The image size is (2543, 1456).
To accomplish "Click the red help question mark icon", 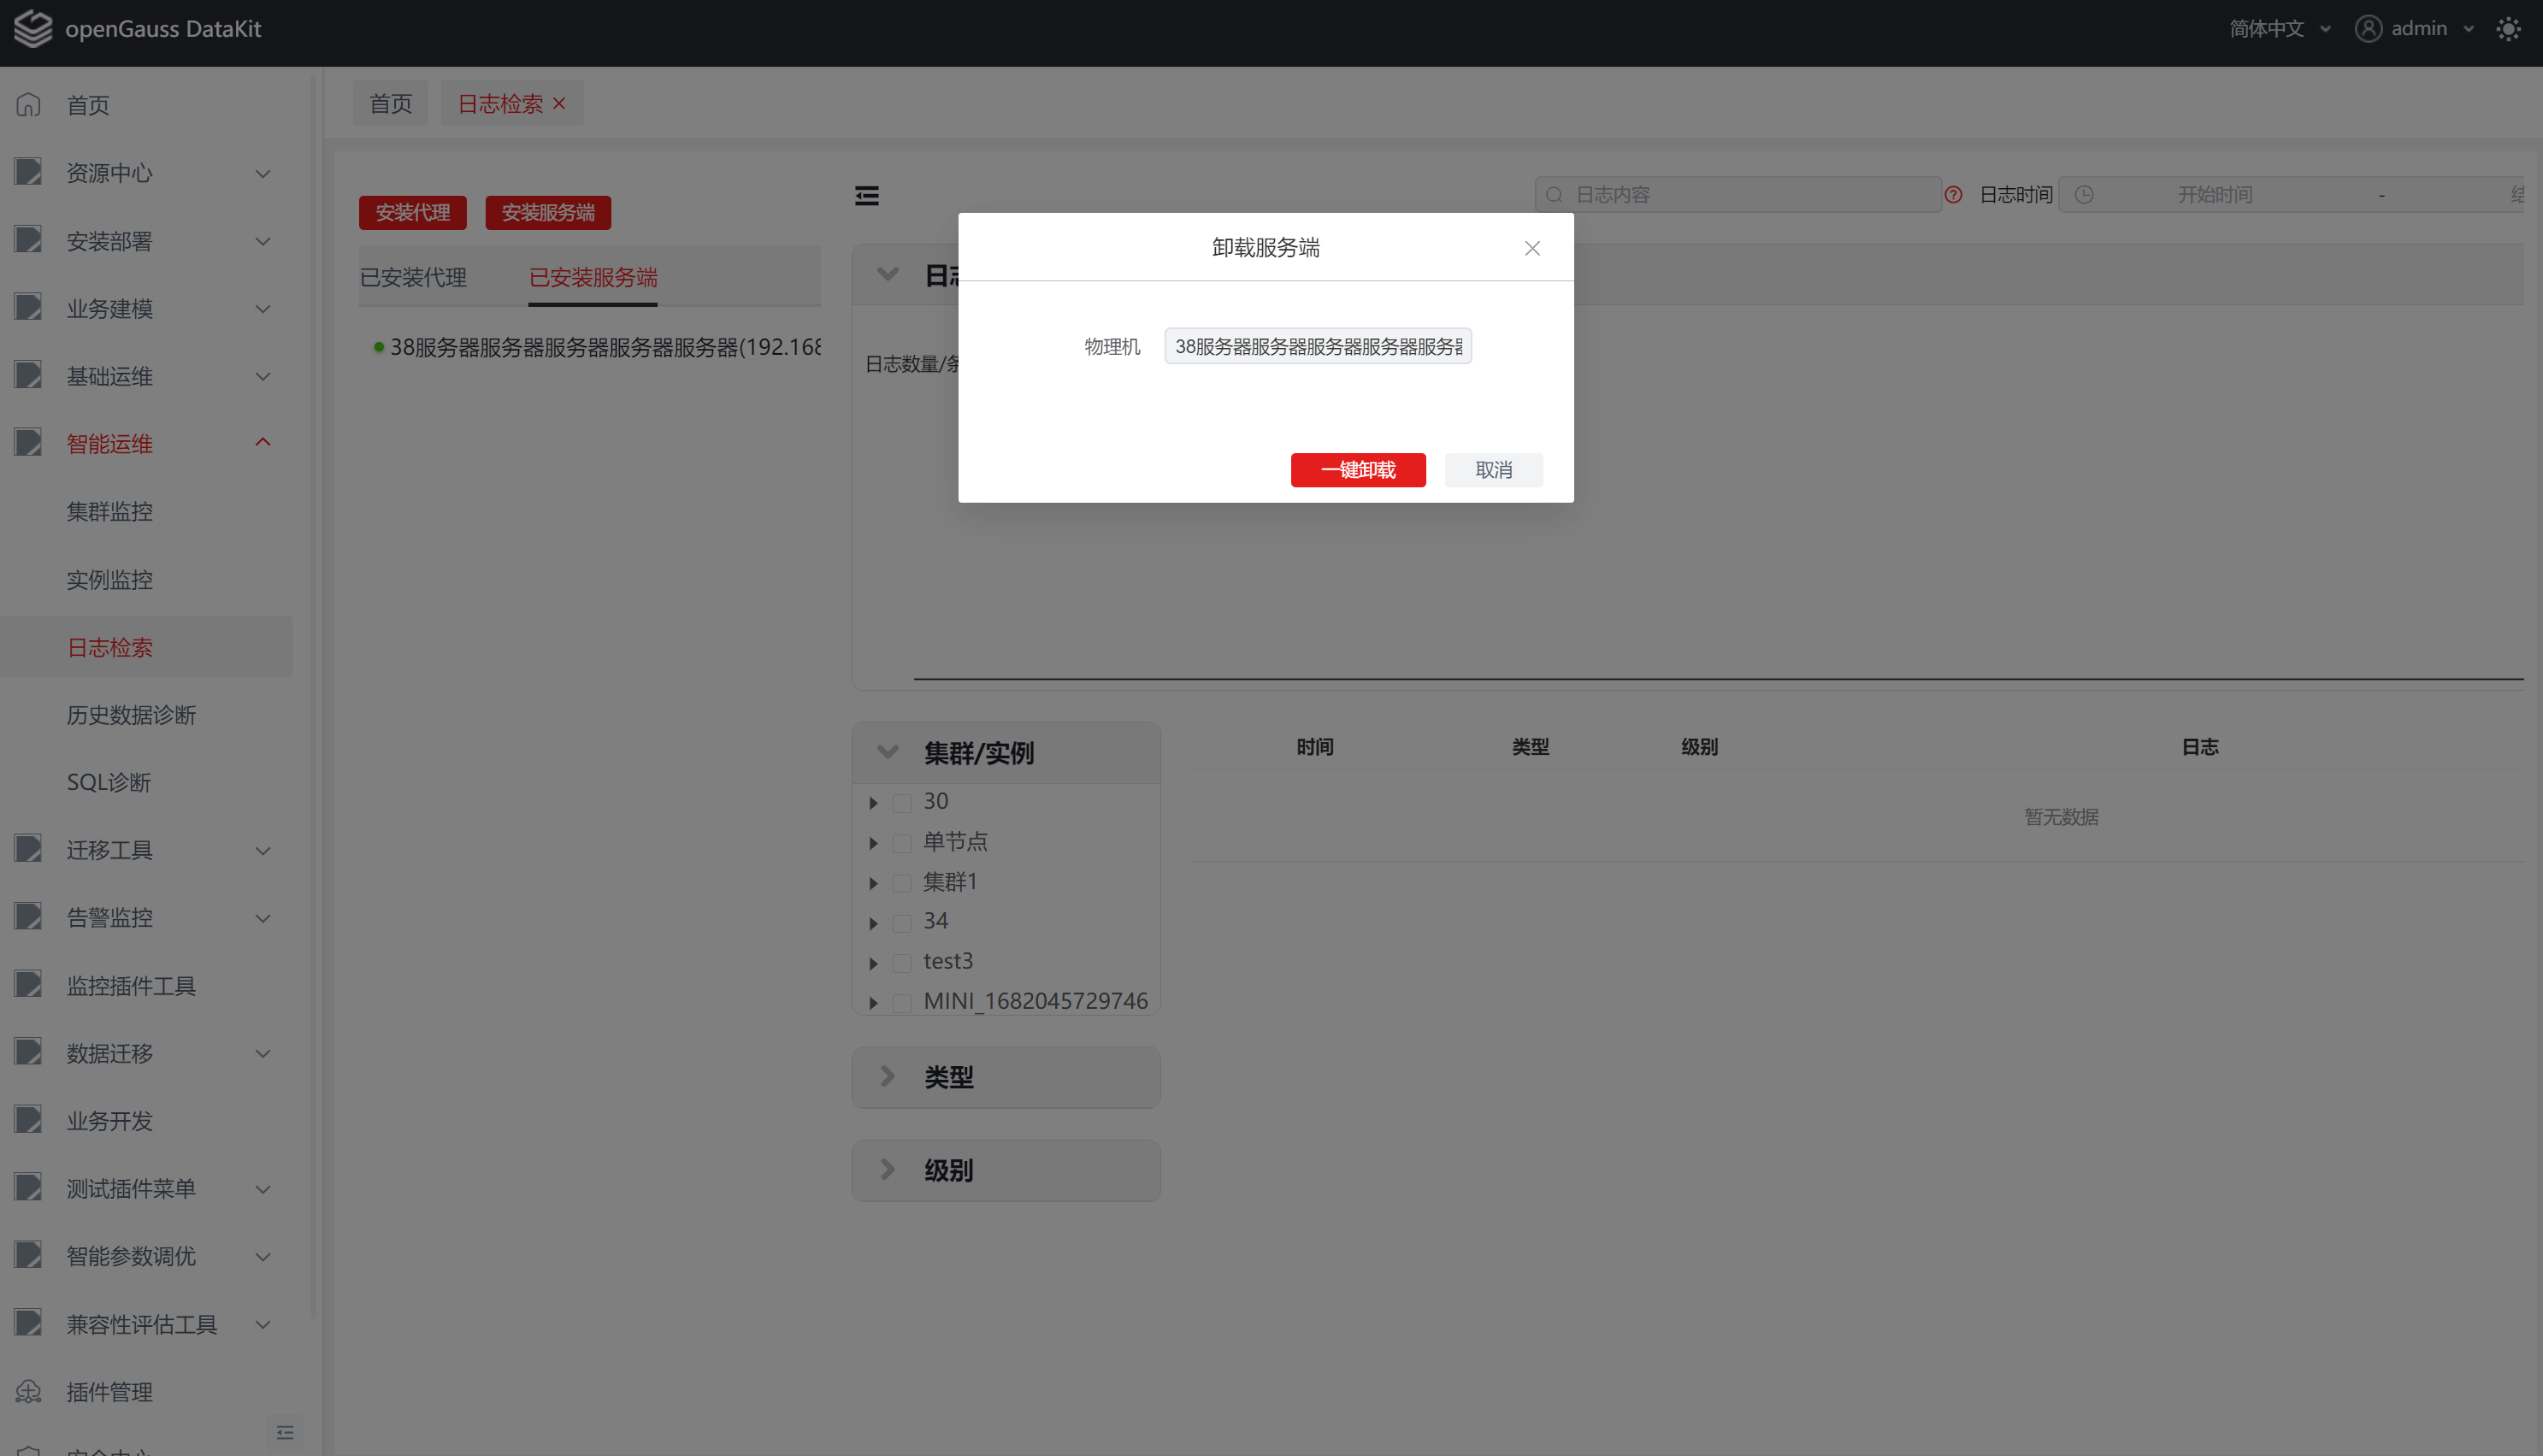I will (1953, 195).
